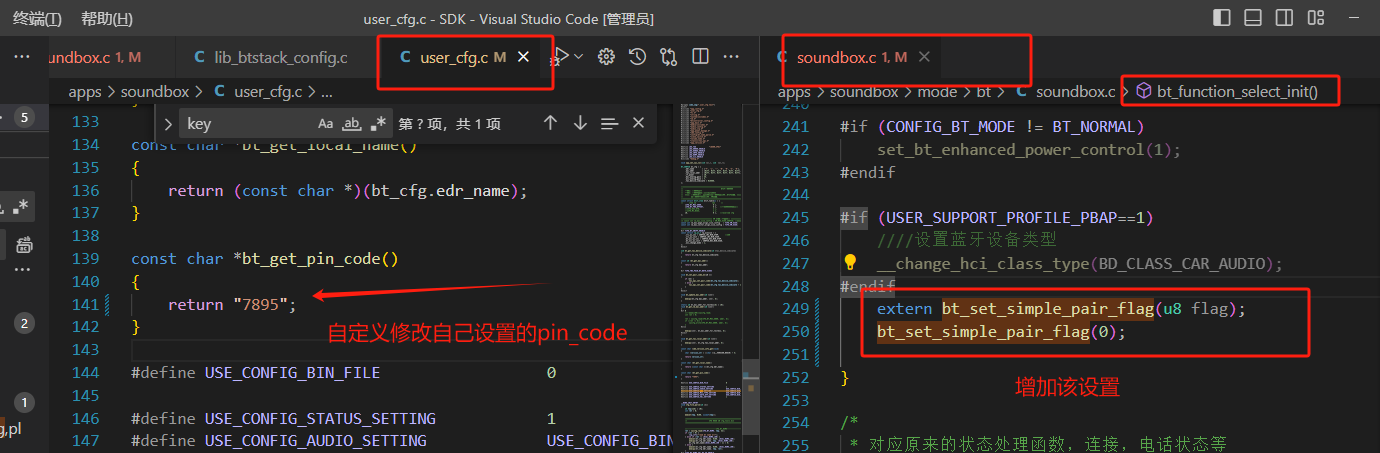Run the C file with the play icon

click(x=563, y=57)
